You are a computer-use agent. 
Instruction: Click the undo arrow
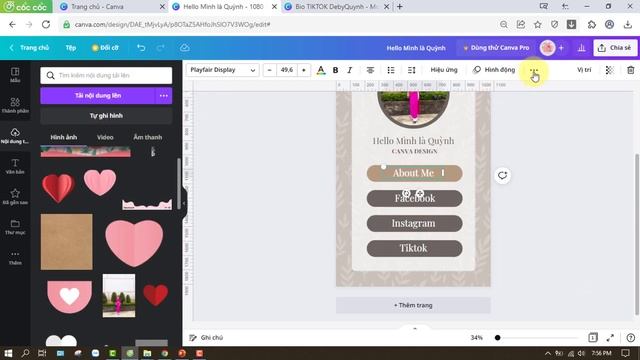point(141,48)
